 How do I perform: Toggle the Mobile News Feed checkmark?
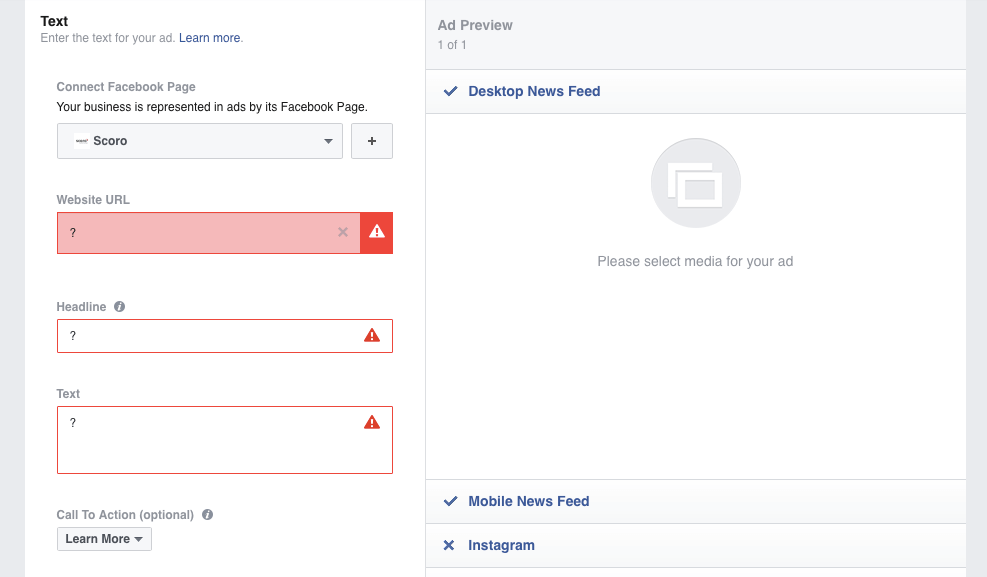click(451, 501)
